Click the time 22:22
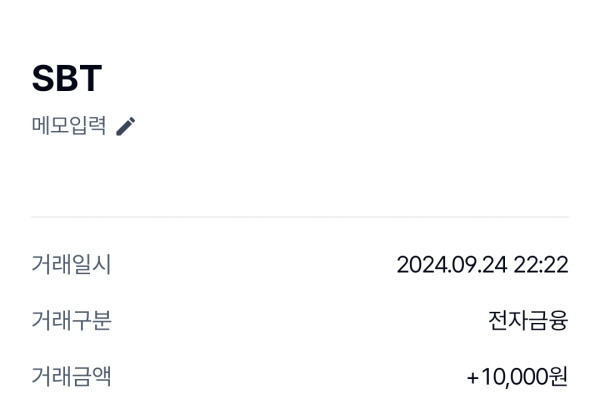 [x=541, y=265]
